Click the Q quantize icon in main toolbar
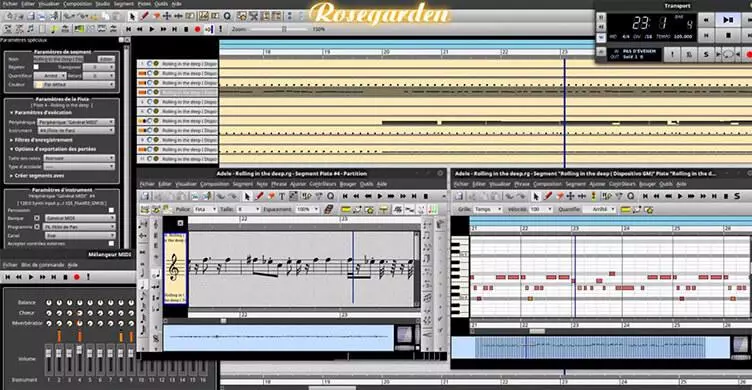 227,16
